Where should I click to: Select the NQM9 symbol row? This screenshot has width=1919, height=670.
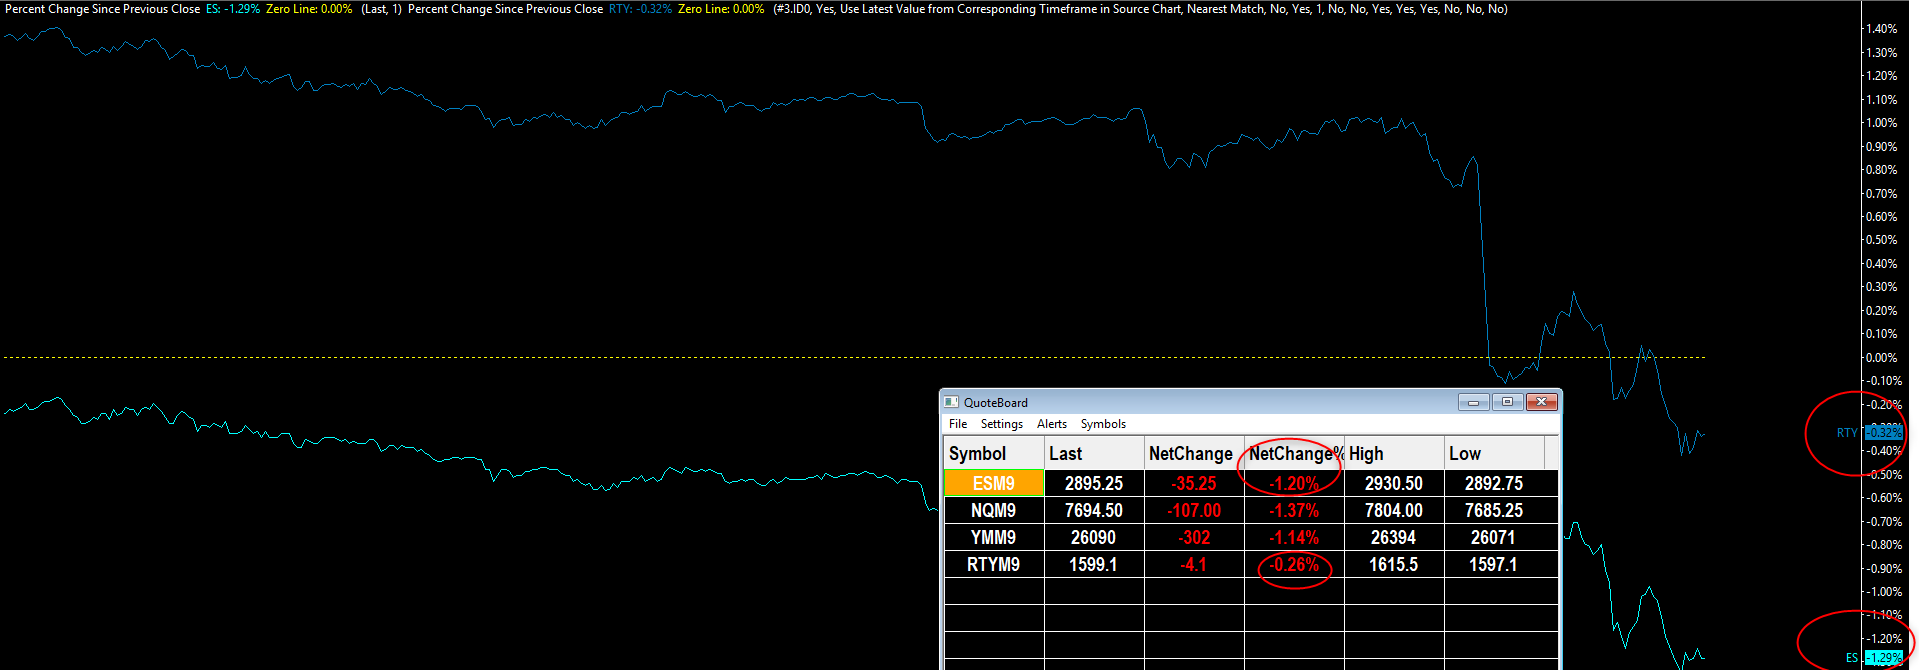coord(994,510)
